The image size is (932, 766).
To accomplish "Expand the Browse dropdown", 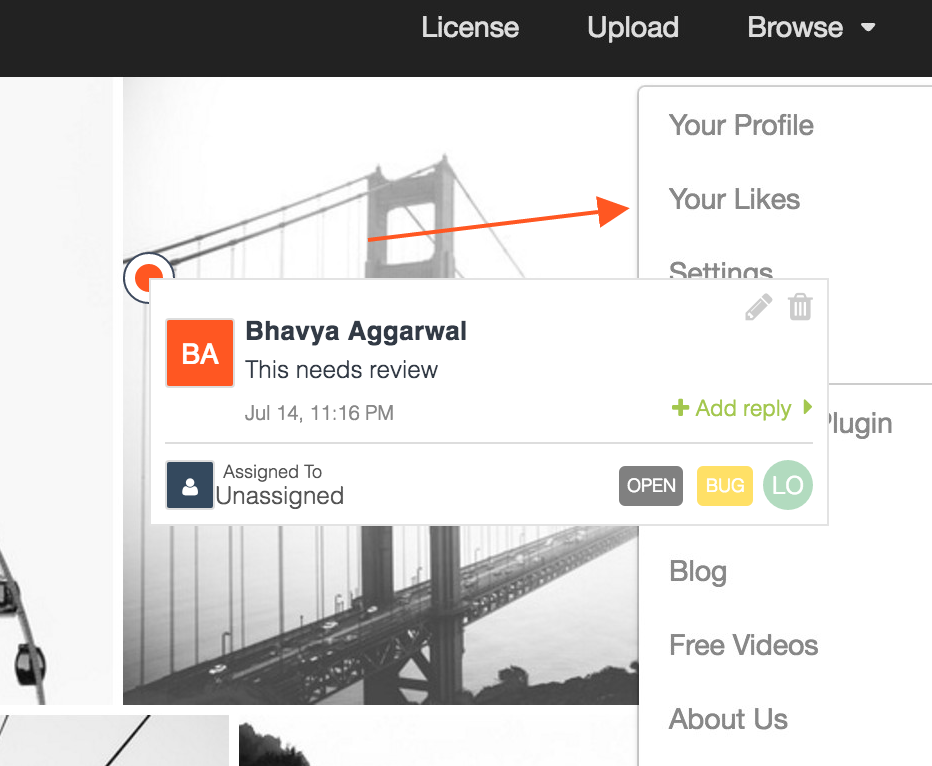I will (811, 28).
